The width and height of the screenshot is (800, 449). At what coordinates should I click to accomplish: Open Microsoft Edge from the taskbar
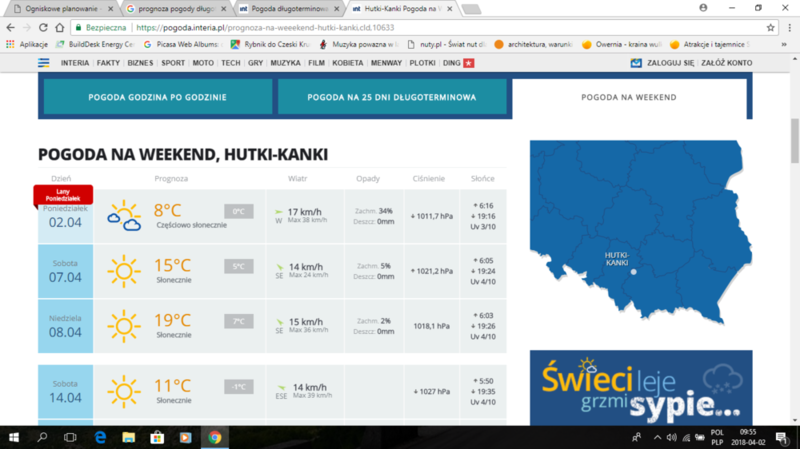click(x=100, y=437)
